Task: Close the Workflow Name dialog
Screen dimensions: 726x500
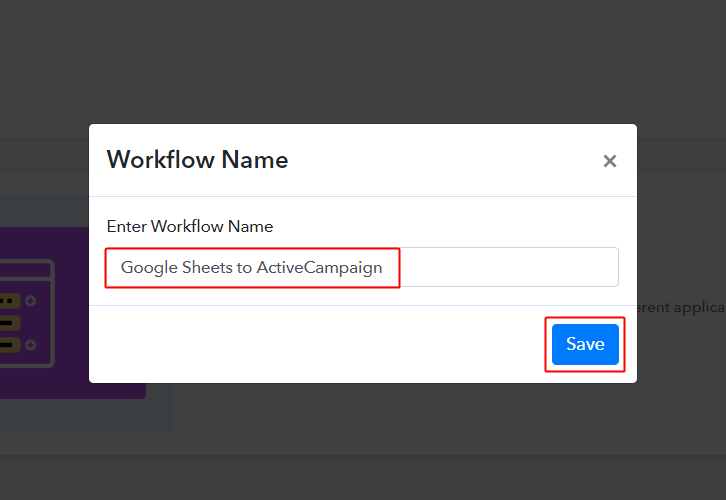Action: [610, 161]
